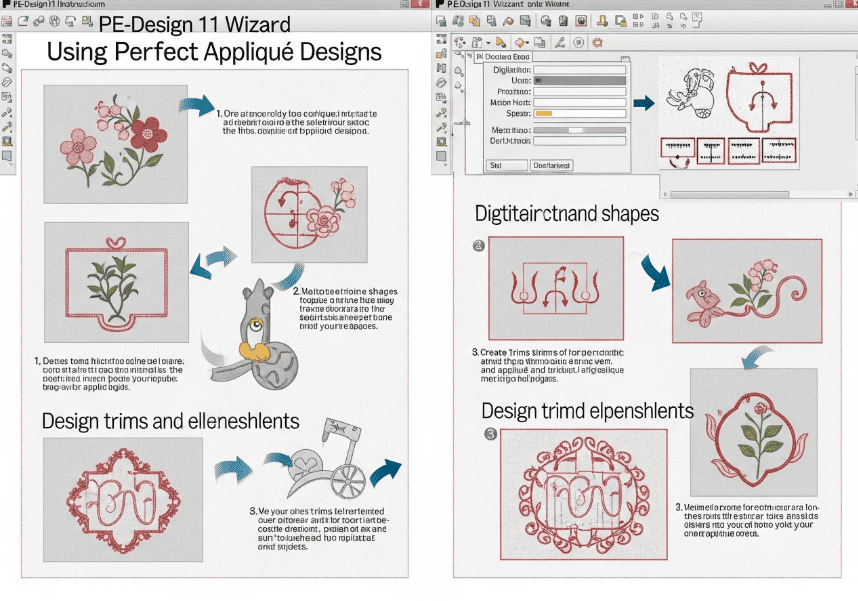Click the left scroll arrow on horizontal scrollbar
The width and height of the screenshot is (858, 601).
pos(665,194)
